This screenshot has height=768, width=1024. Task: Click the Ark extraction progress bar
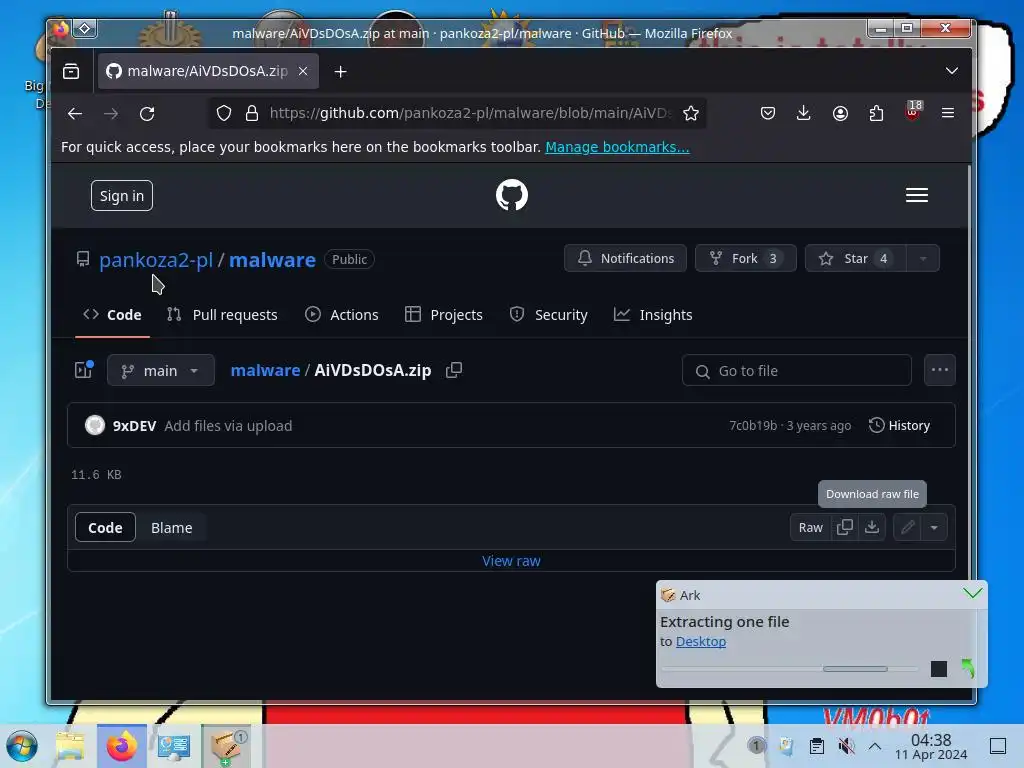[x=790, y=669]
